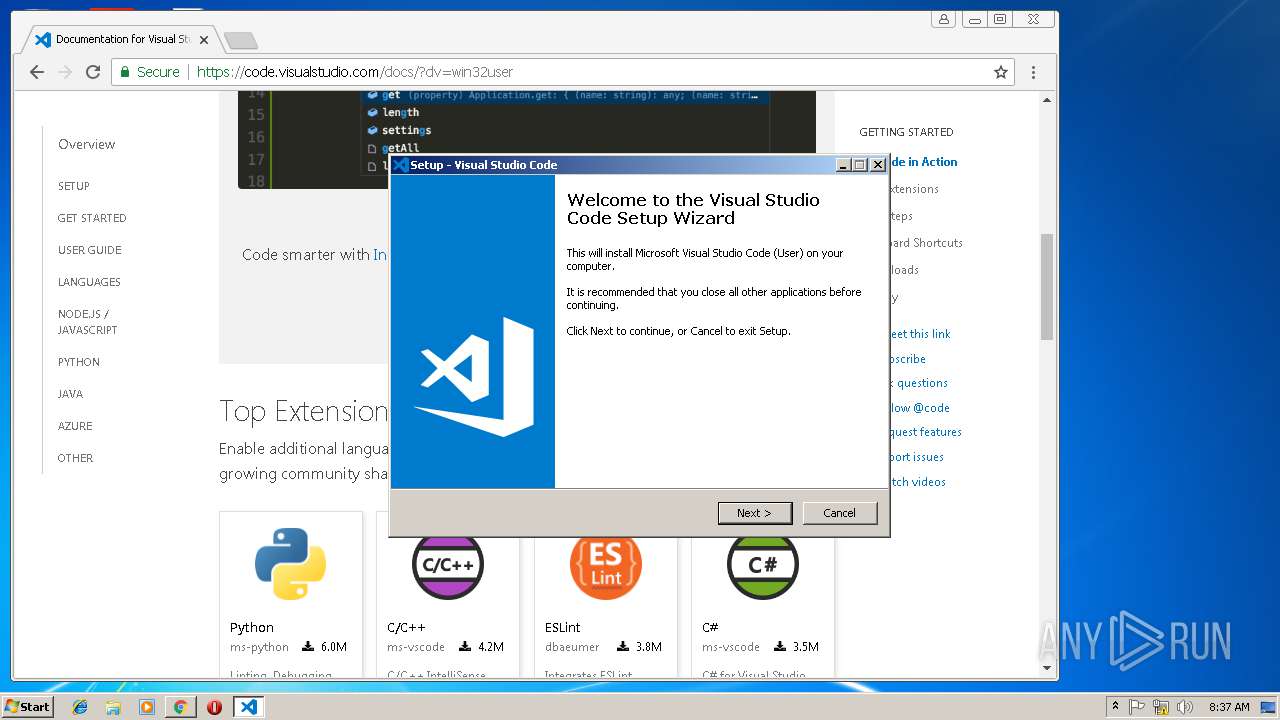Switch to Chrome in the taskbar
This screenshot has height=720, width=1280.
click(180, 707)
